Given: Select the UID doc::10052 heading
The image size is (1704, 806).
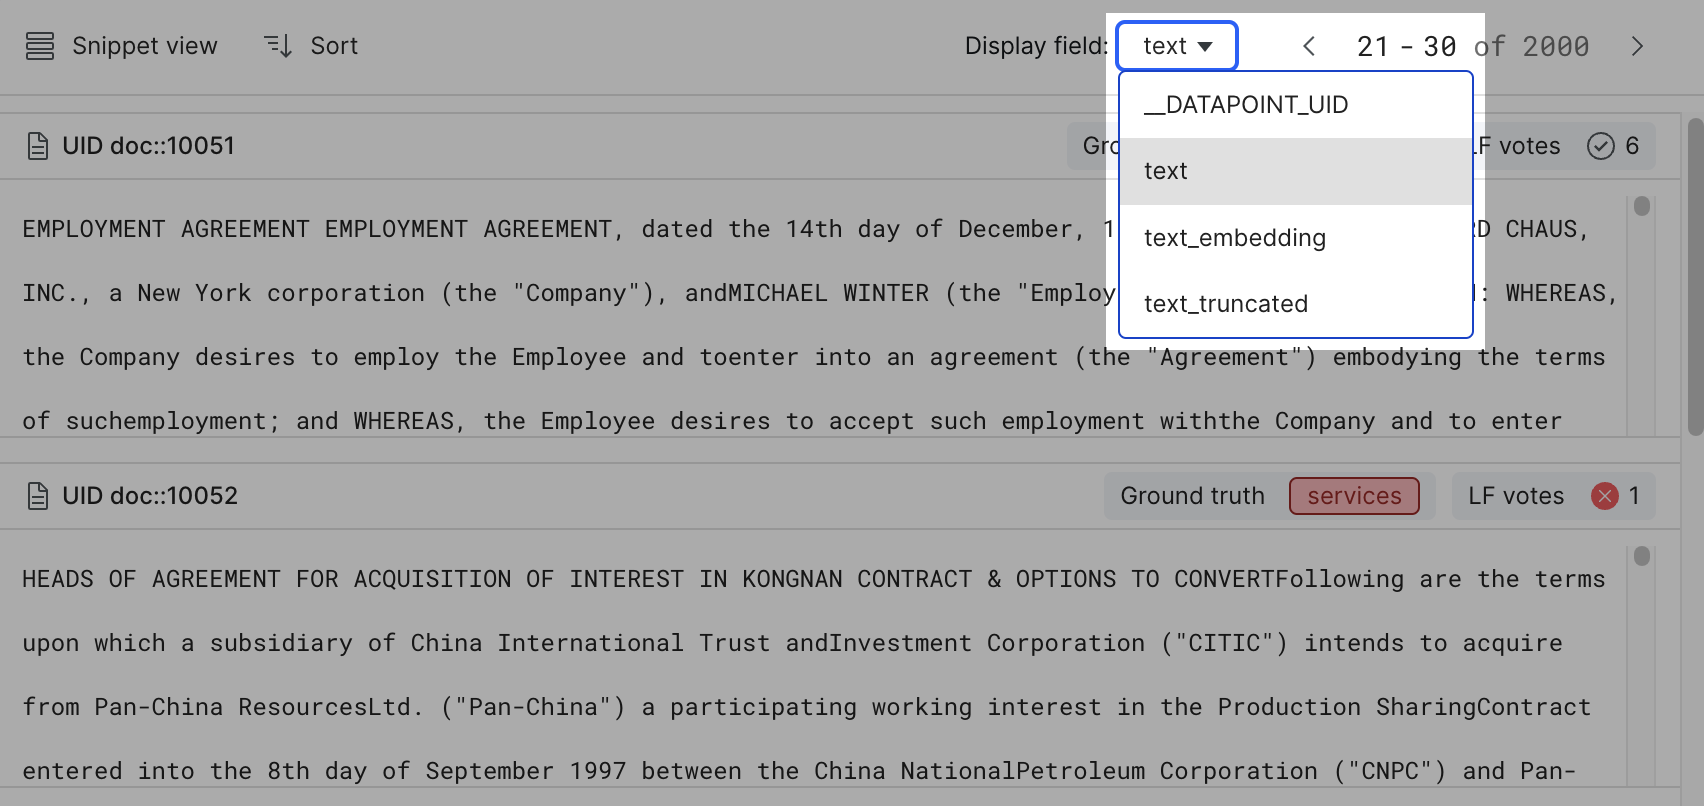Looking at the screenshot, I should pyautogui.click(x=150, y=496).
